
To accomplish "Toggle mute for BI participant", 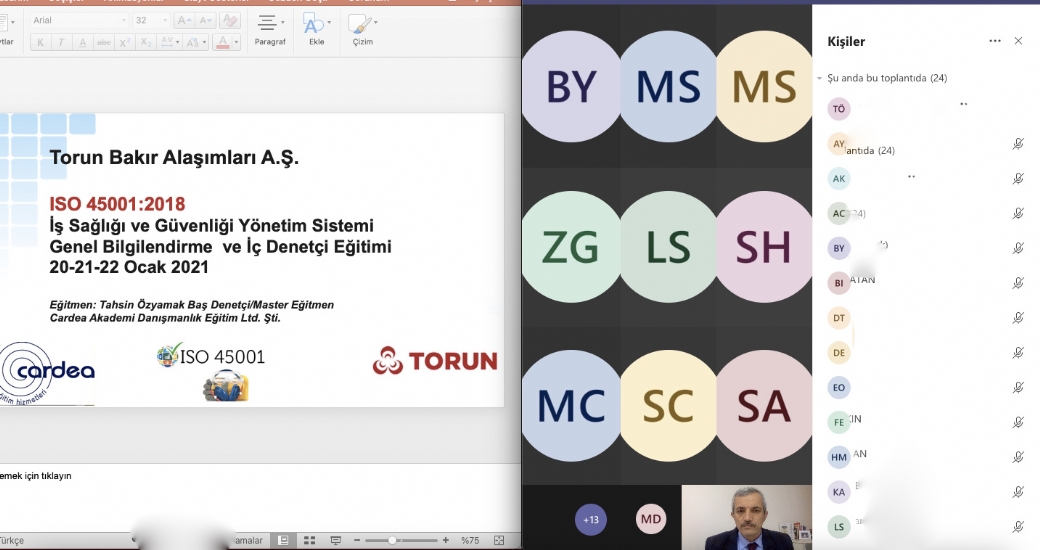I will coord(1018,283).
